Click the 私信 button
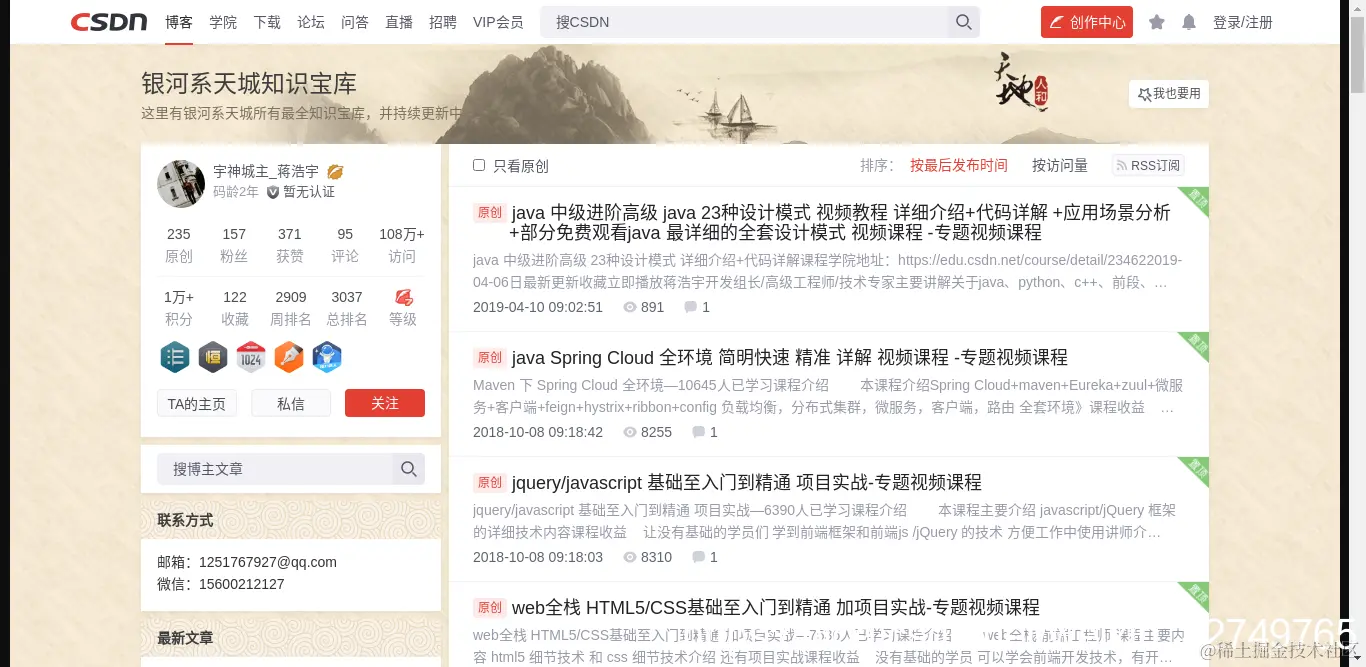Image resolution: width=1366 pixels, height=667 pixels. 291,403
